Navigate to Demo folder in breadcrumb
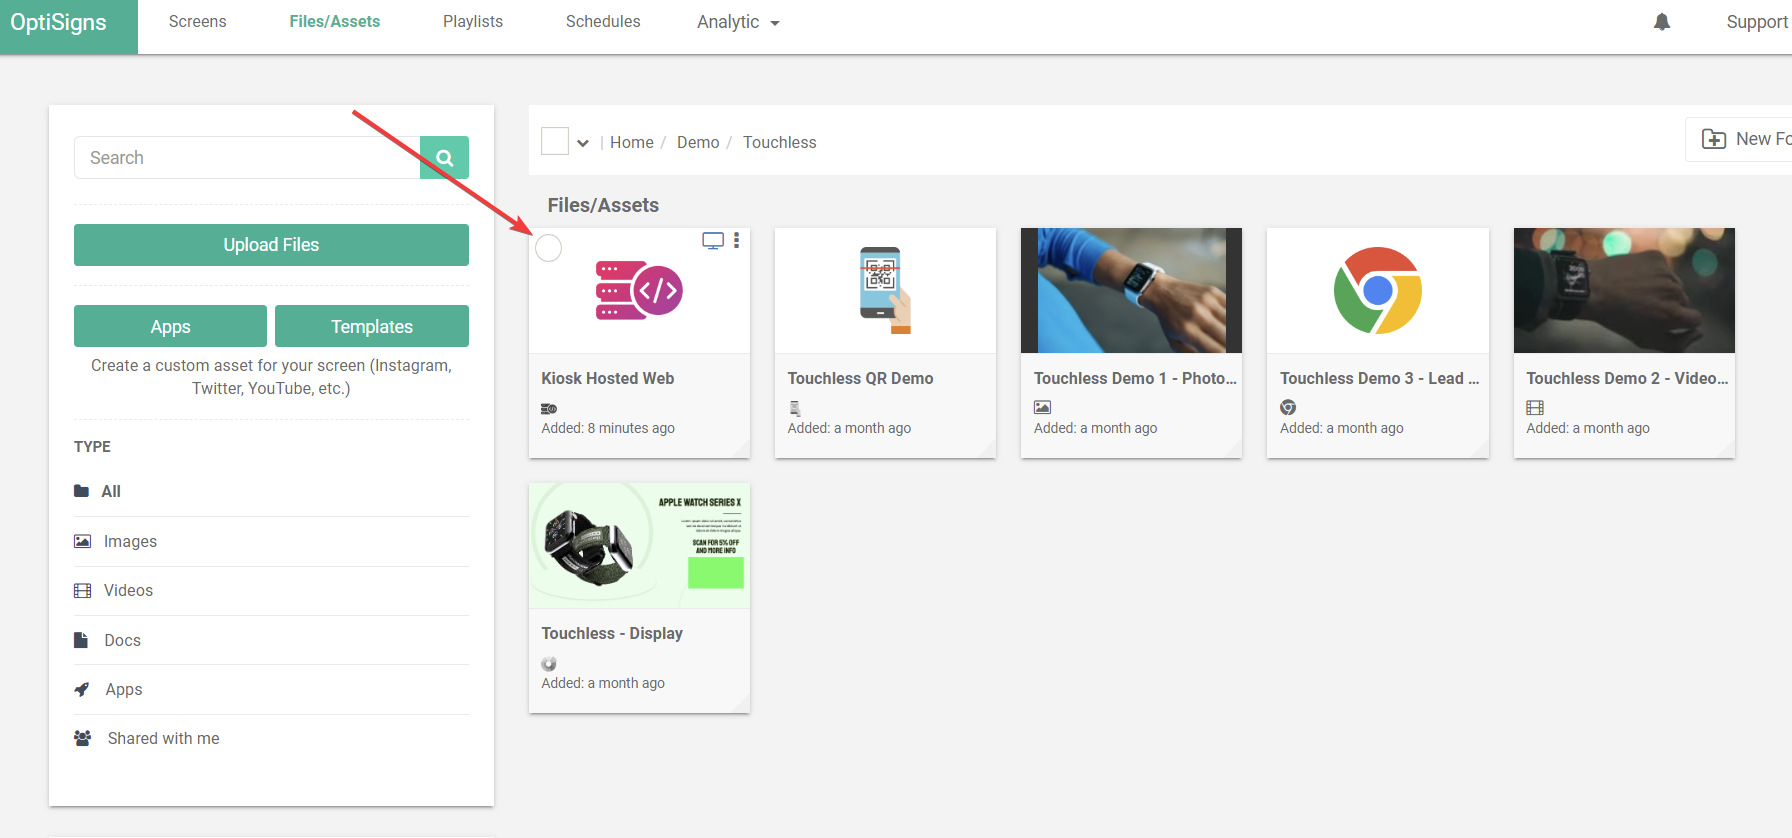Viewport: 1792px width, 838px height. (x=697, y=142)
